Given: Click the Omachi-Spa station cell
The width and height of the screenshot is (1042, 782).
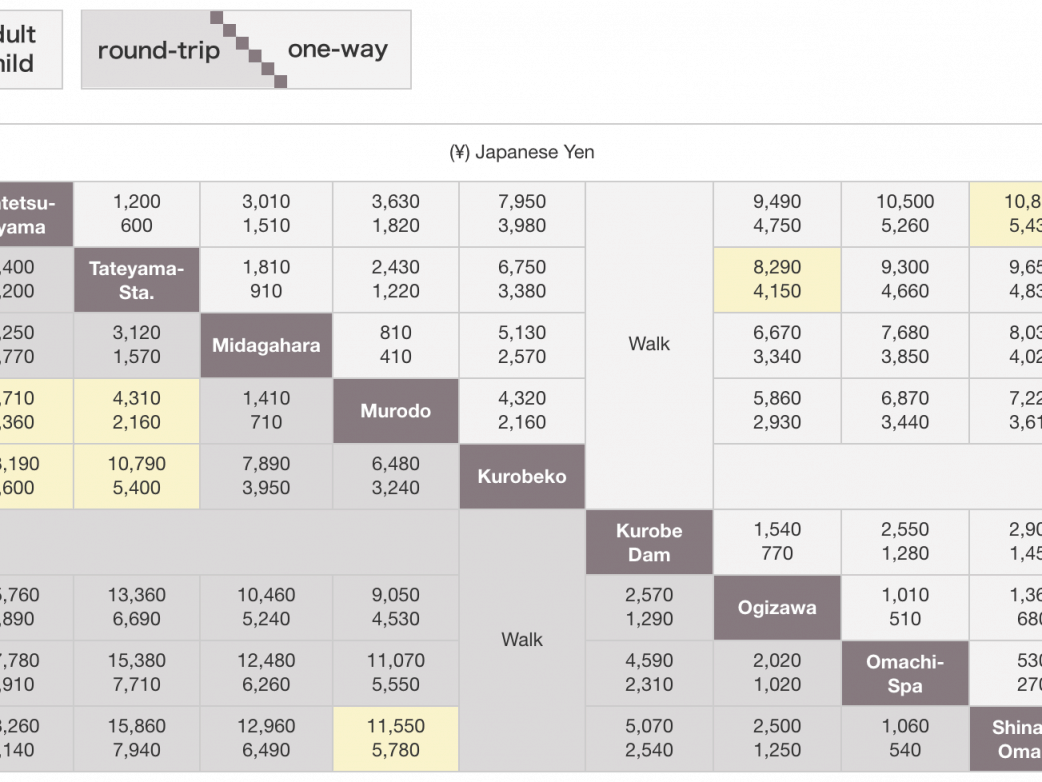Looking at the screenshot, I should point(904,673).
